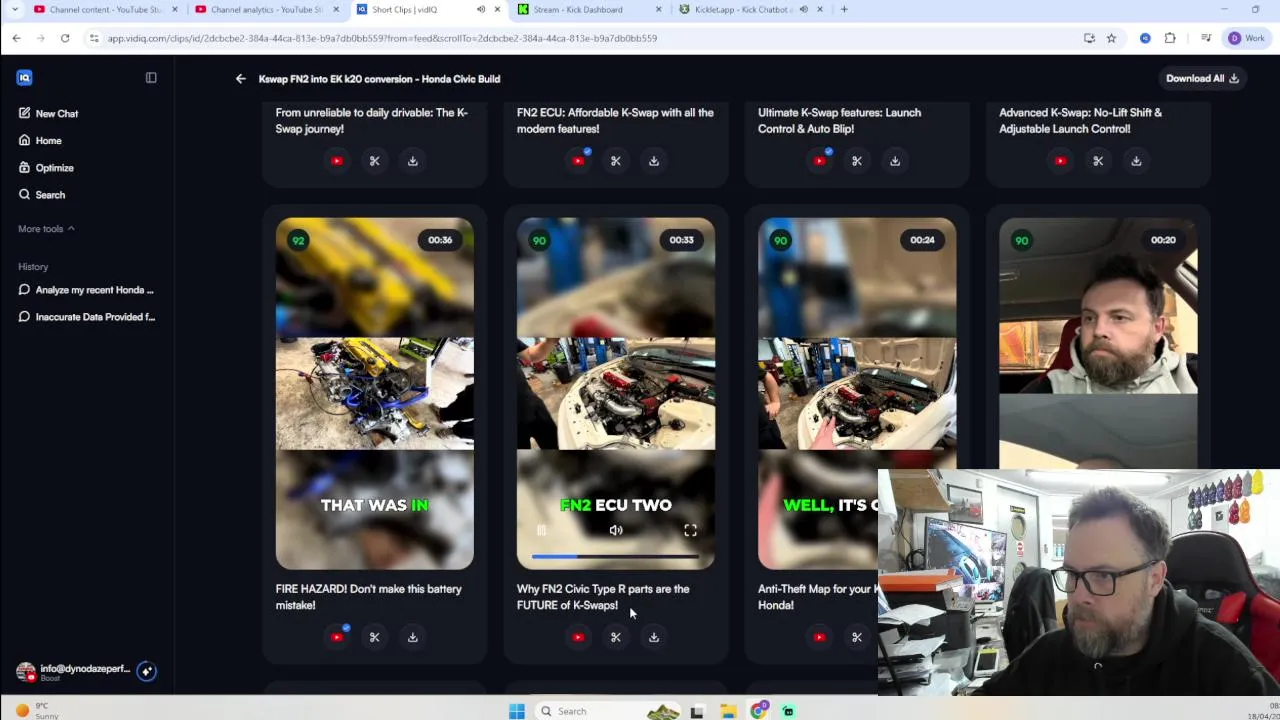1280x720 pixels.
Task: Click YouTube icon under 'Ultimate K-Swap features'
Action: [819, 161]
